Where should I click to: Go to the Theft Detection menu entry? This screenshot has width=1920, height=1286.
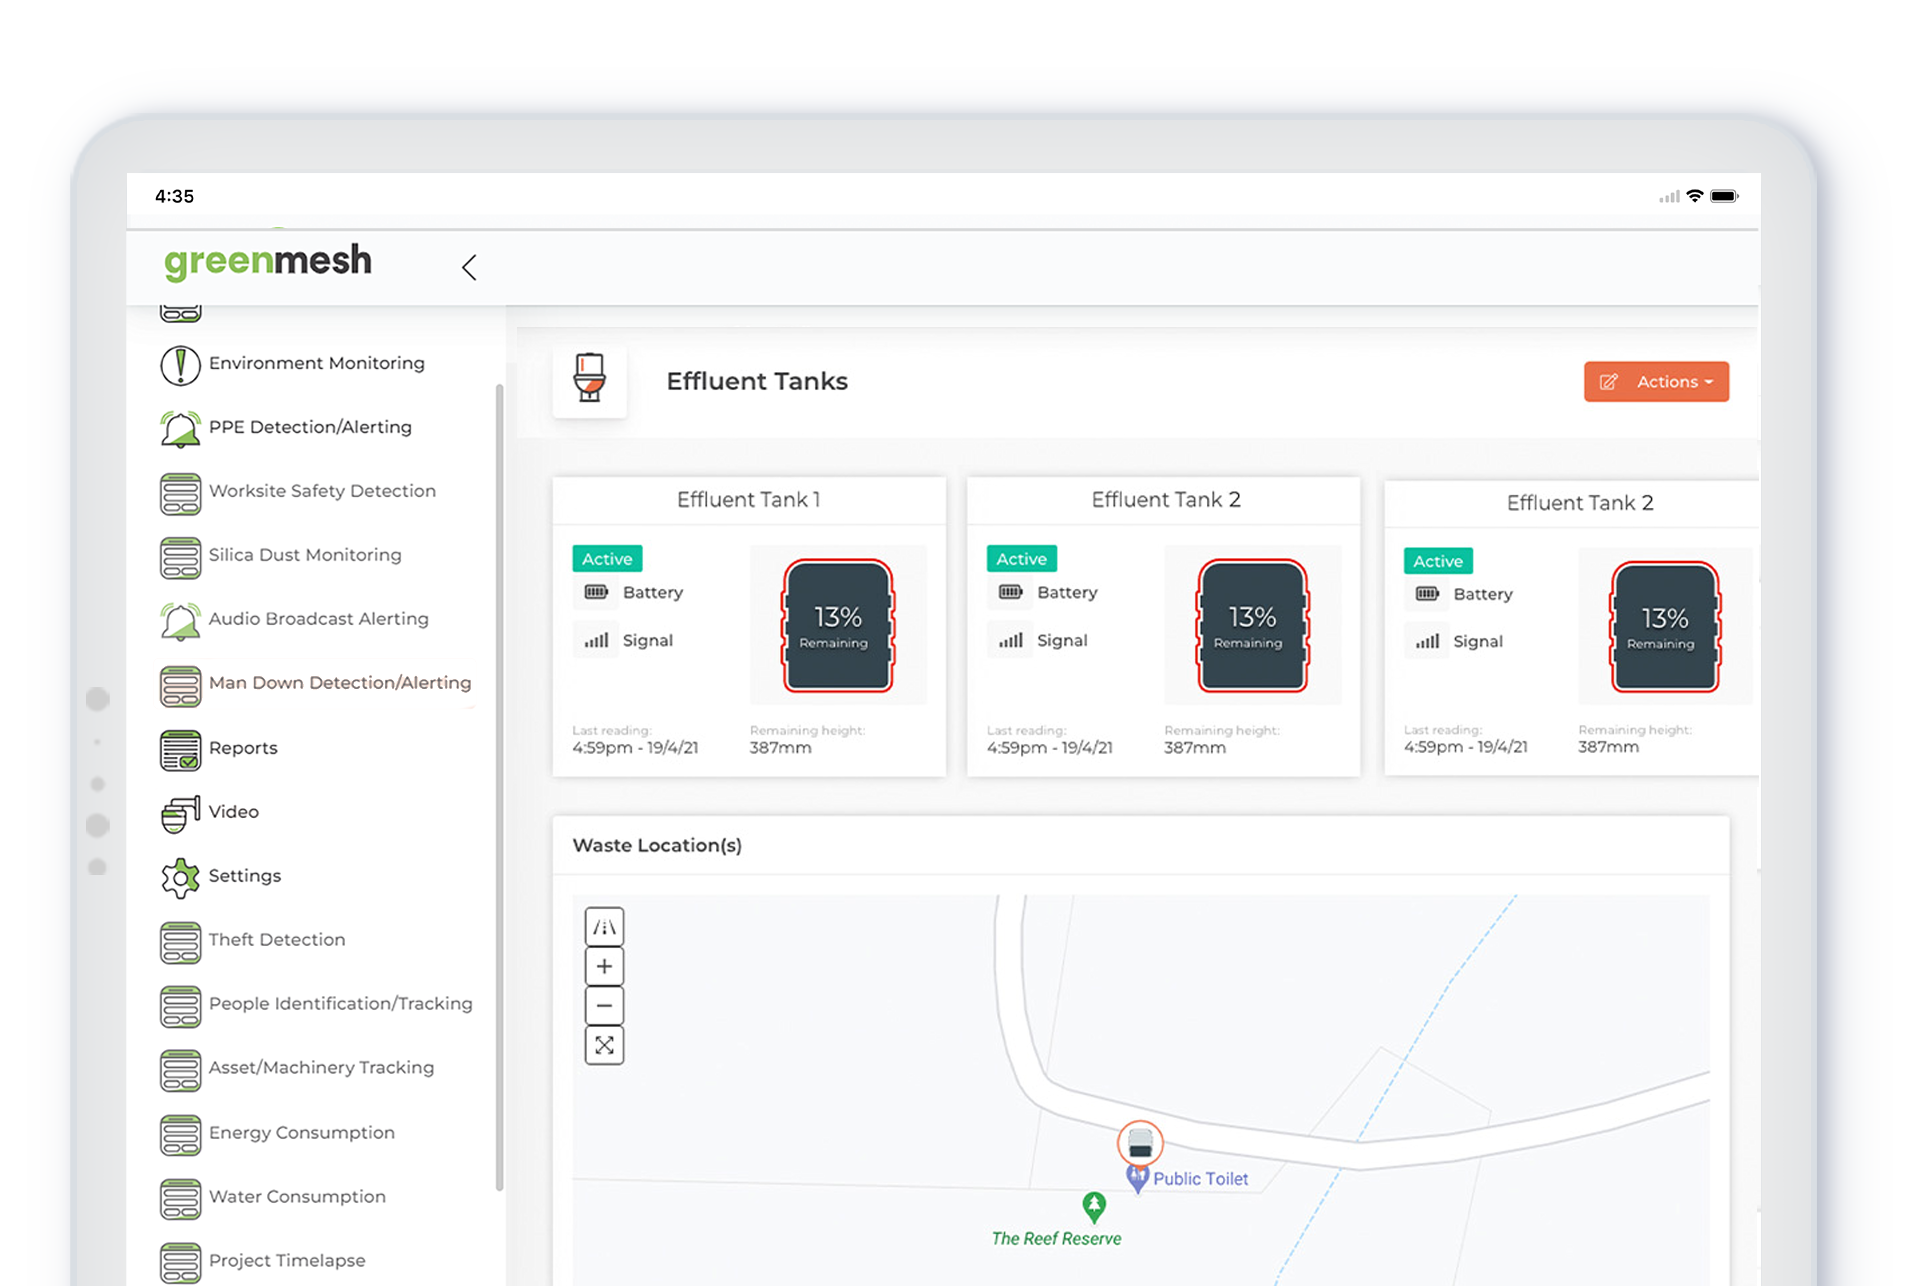276,940
